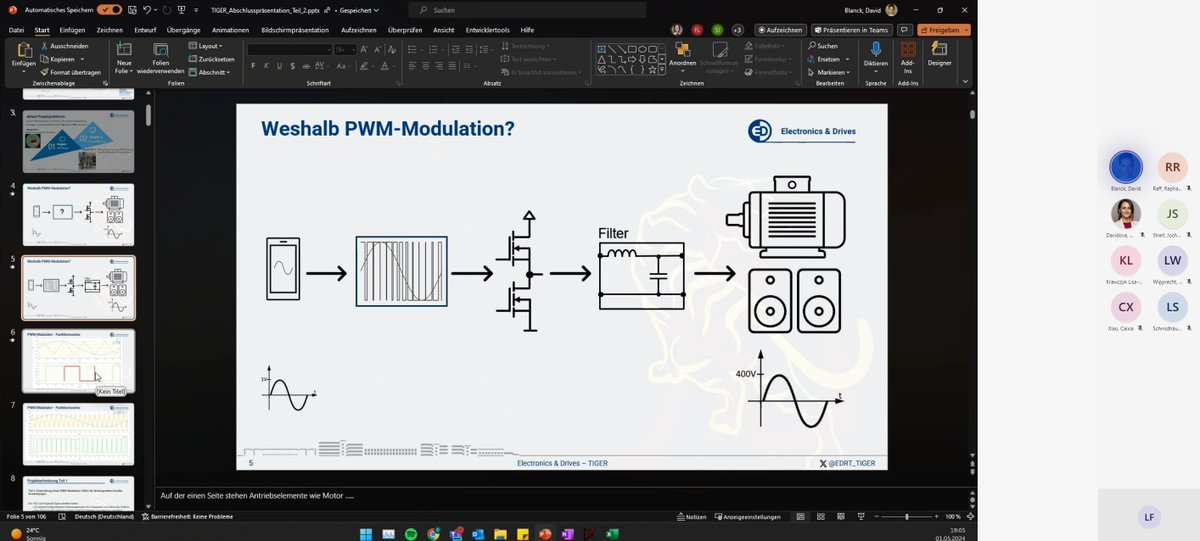The height and width of the screenshot is (541, 1200).
Task: Open the Ersetzen dropdown
Action: [847, 59]
